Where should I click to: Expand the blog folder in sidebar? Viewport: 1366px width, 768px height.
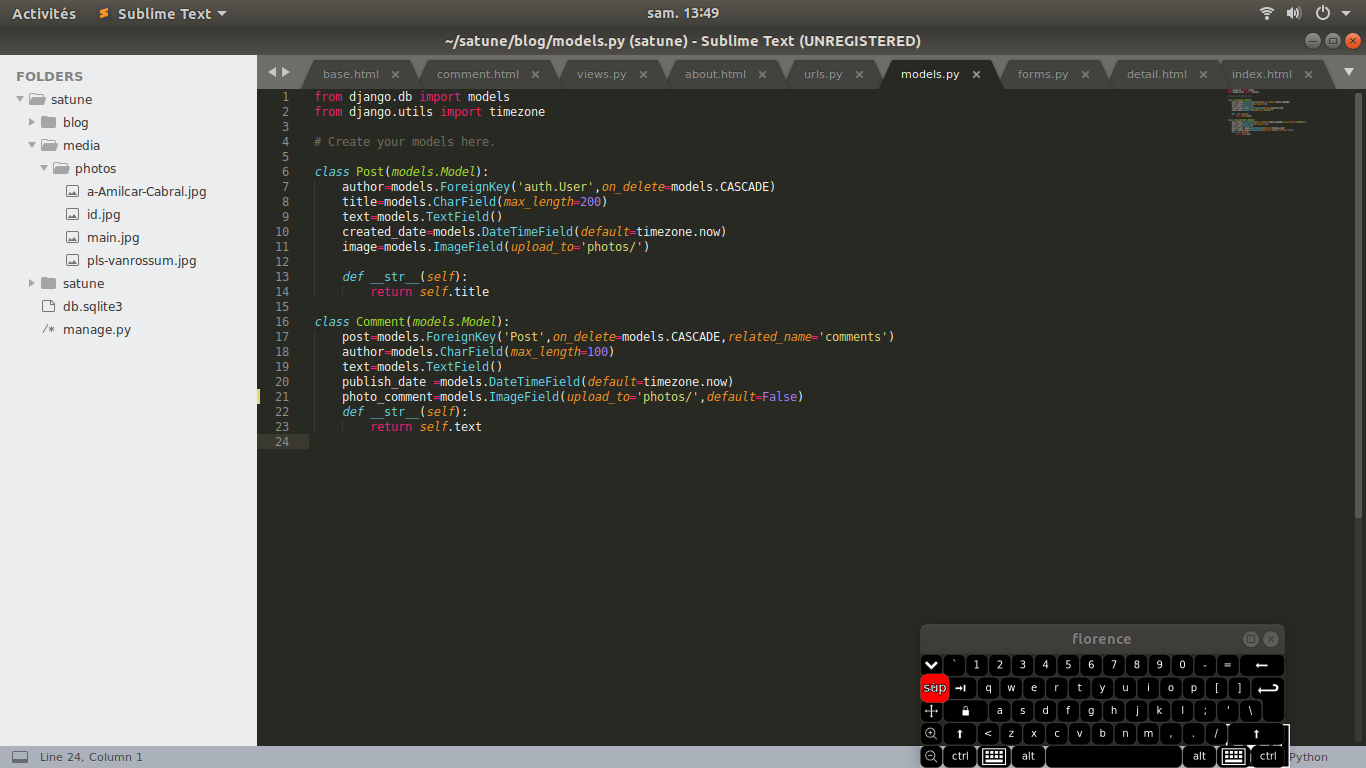click(33, 122)
